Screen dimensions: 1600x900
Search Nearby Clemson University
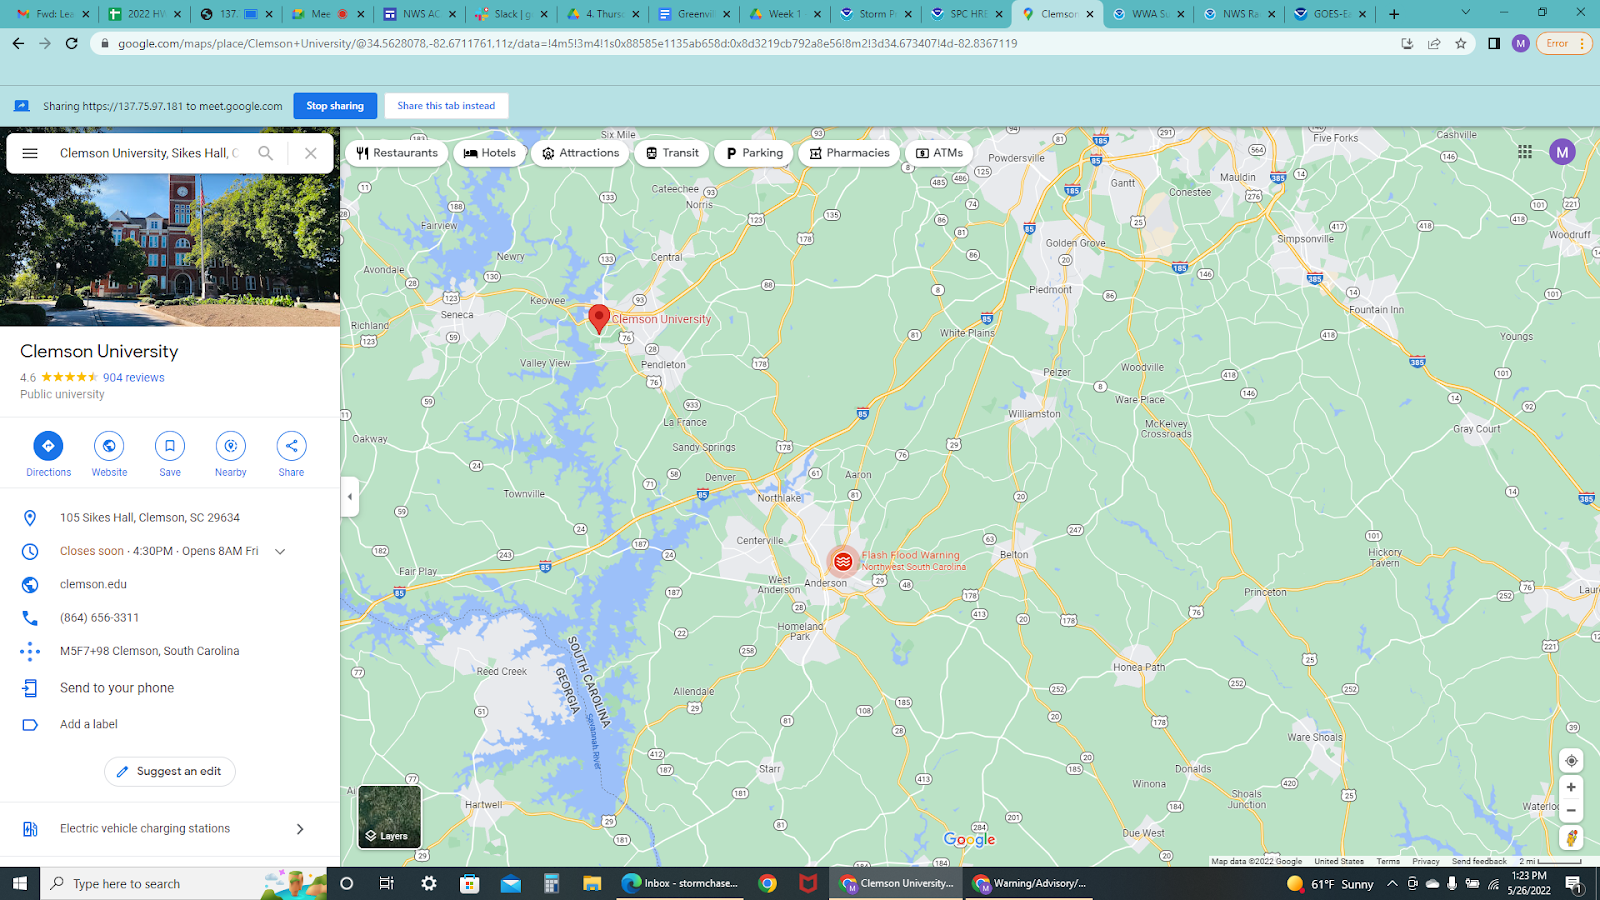point(231,446)
